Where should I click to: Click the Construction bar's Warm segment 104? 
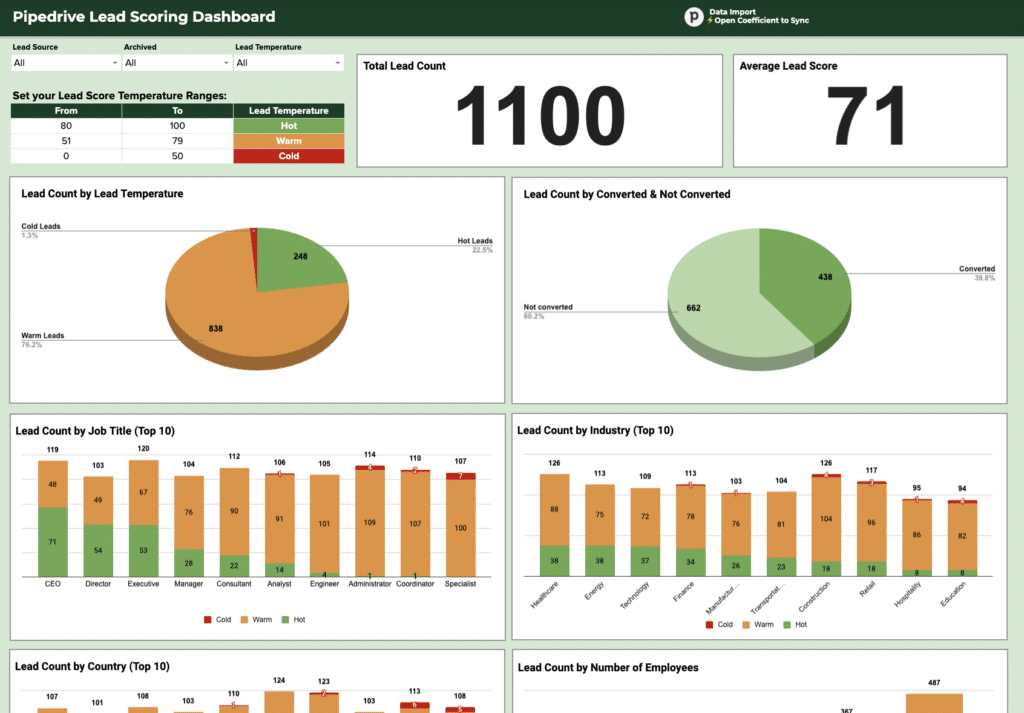click(826, 519)
